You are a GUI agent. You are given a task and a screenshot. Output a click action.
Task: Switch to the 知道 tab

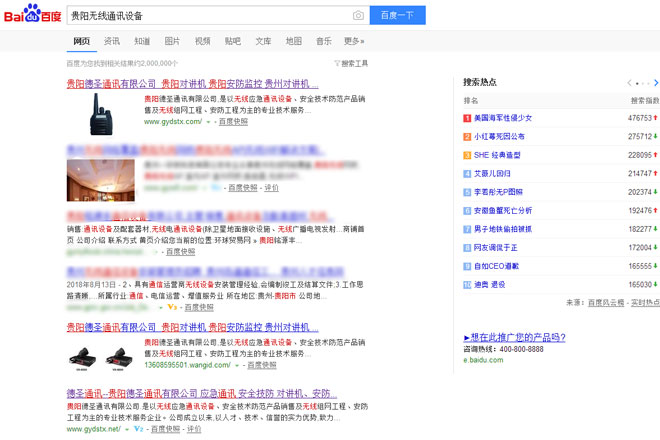pos(142,41)
